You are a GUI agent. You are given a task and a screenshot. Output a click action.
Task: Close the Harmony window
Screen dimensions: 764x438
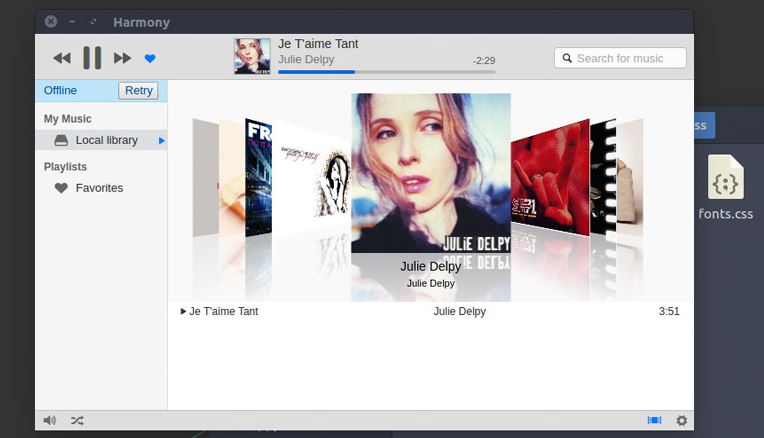51,21
